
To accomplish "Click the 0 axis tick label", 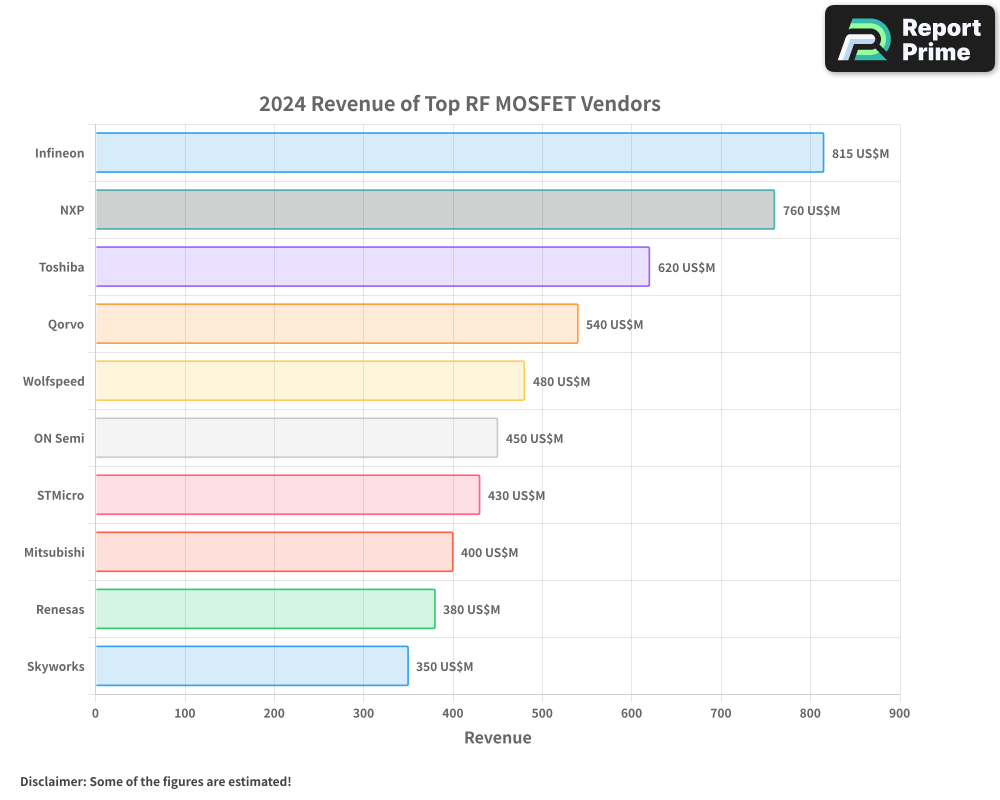I will tap(95, 712).
